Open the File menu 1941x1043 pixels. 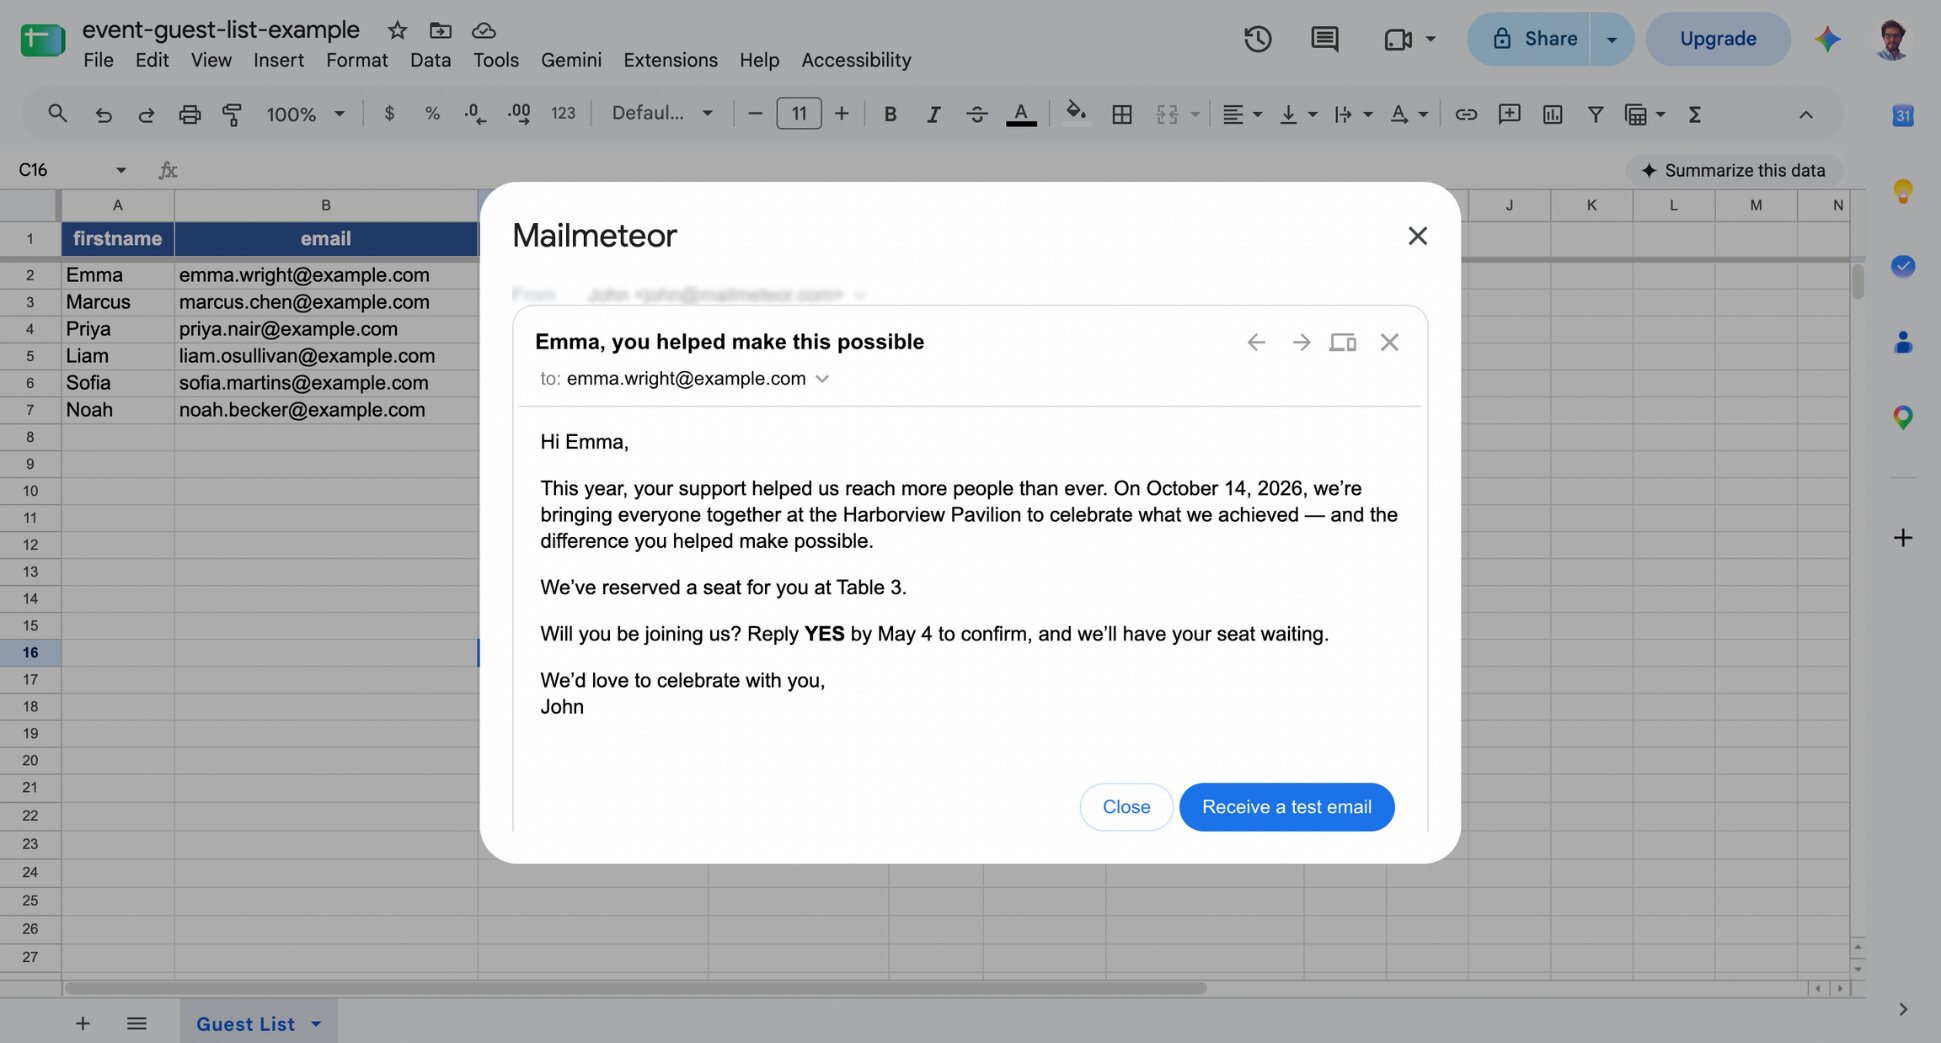coord(98,60)
